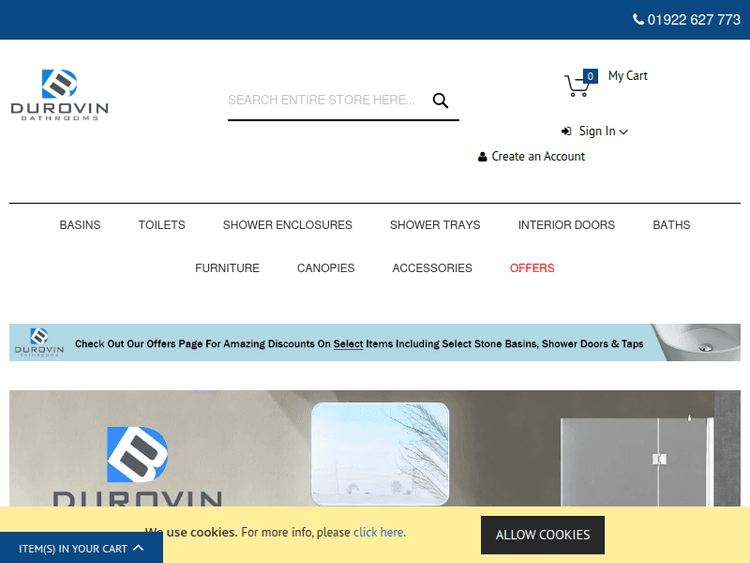Open the Interior Doors menu item
The image size is (750, 563).
[566, 225]
